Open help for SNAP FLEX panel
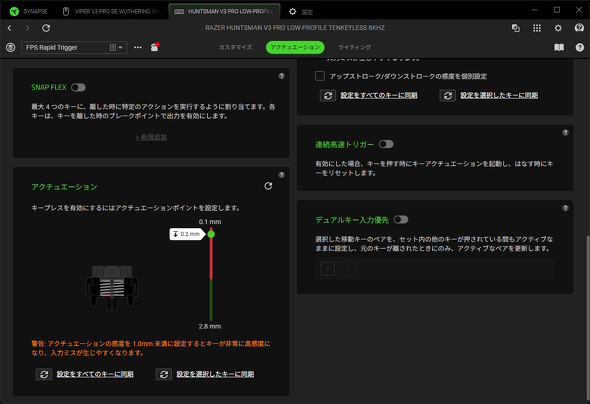 (x=281, y=76)
